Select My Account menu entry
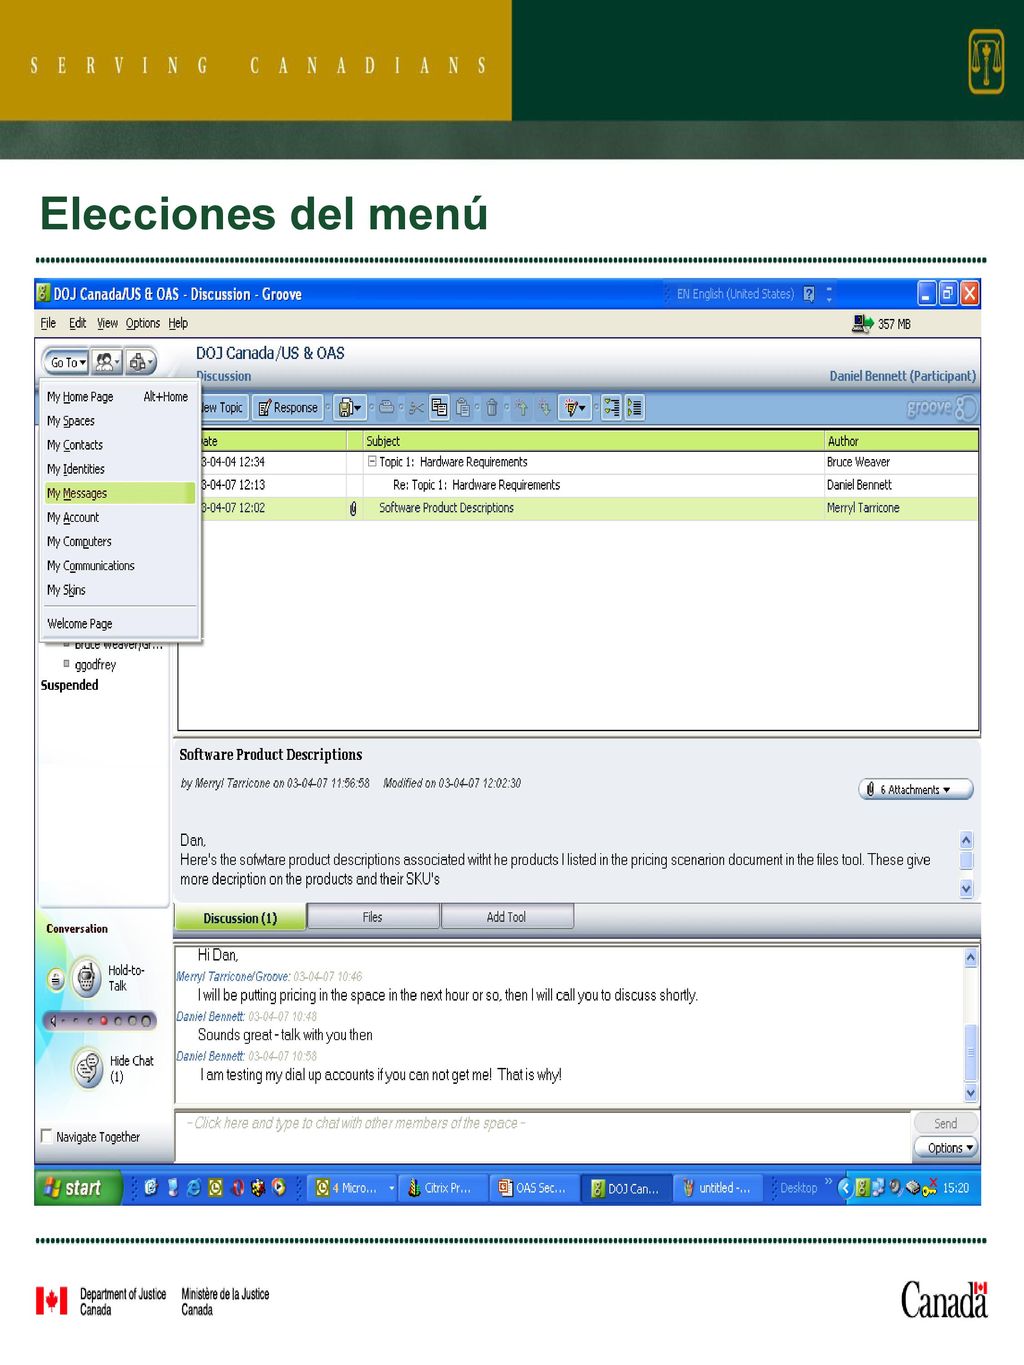The image size is (1024, 1365). pos(118,517)
